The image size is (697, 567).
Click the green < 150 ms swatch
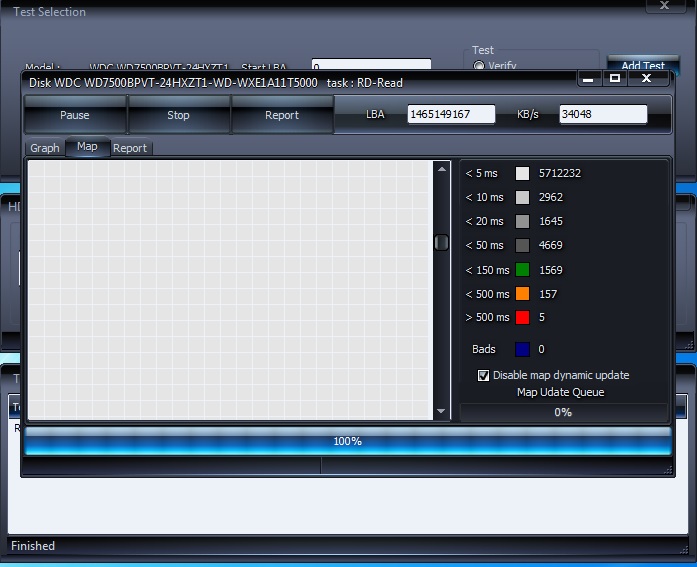[x=522, y=270]
